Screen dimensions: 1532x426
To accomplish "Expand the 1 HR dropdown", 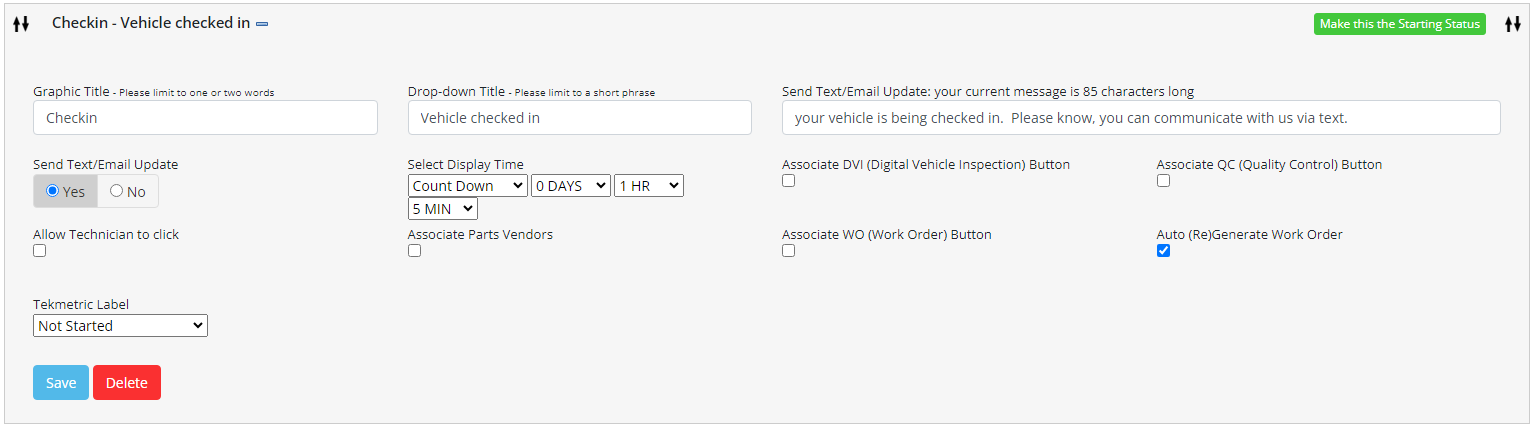I will pyautogui.click(x=648, y=186).
